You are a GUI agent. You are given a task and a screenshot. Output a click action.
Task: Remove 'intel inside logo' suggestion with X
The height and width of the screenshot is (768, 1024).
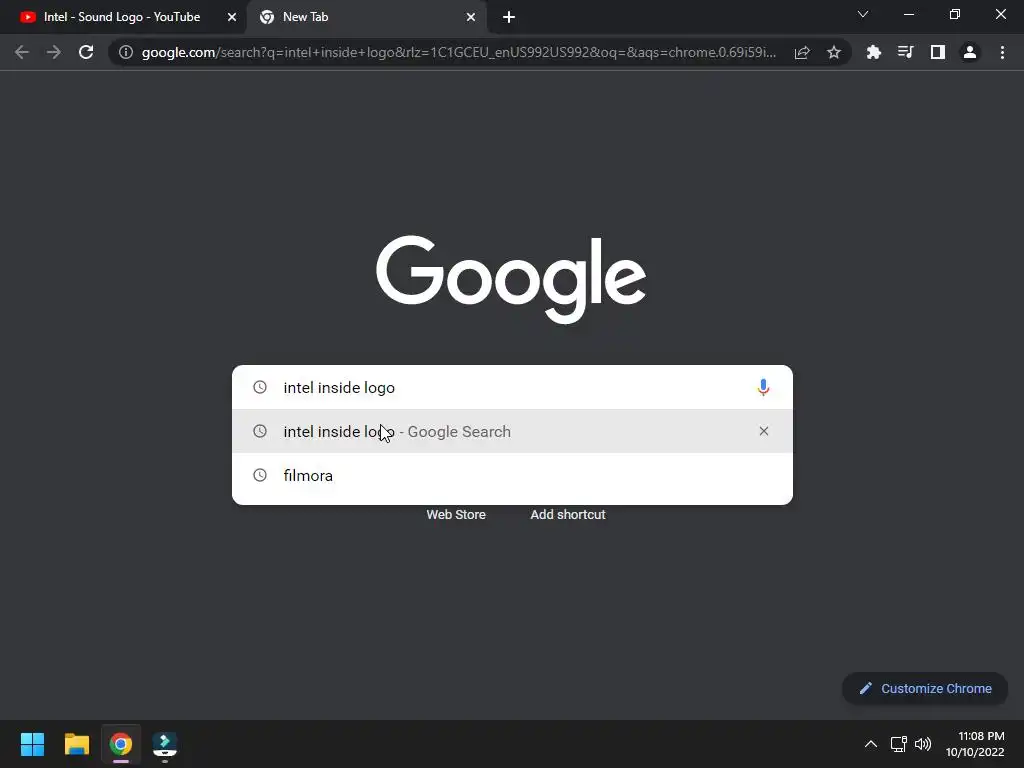pos(763,431)
